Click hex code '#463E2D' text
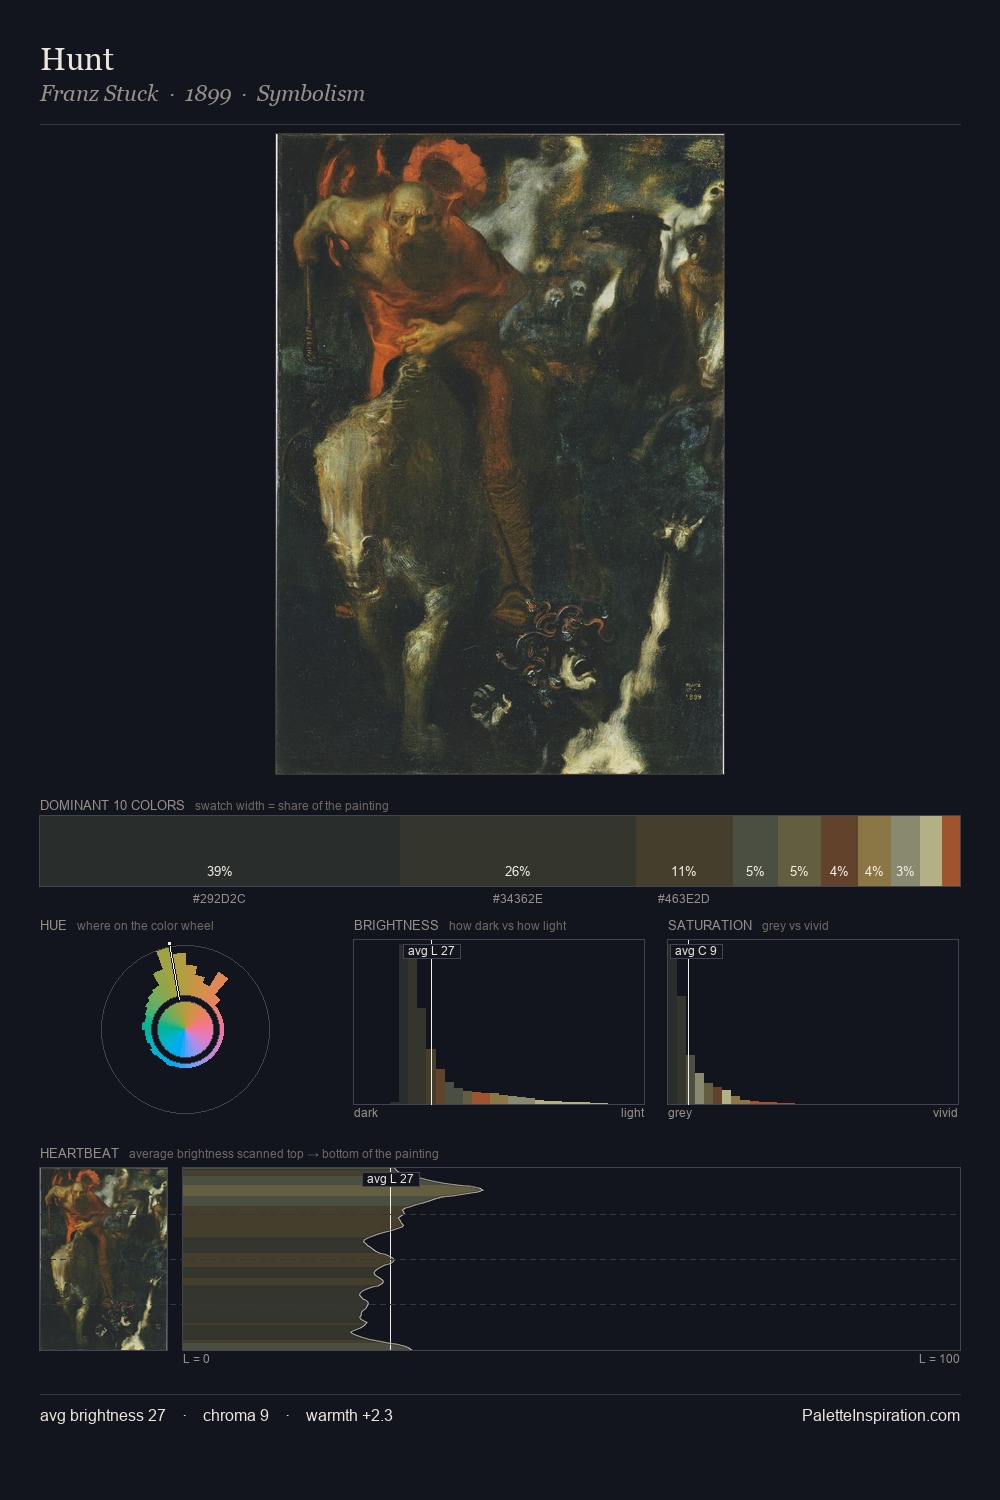1000x1500 pixels. coord(684,899)
